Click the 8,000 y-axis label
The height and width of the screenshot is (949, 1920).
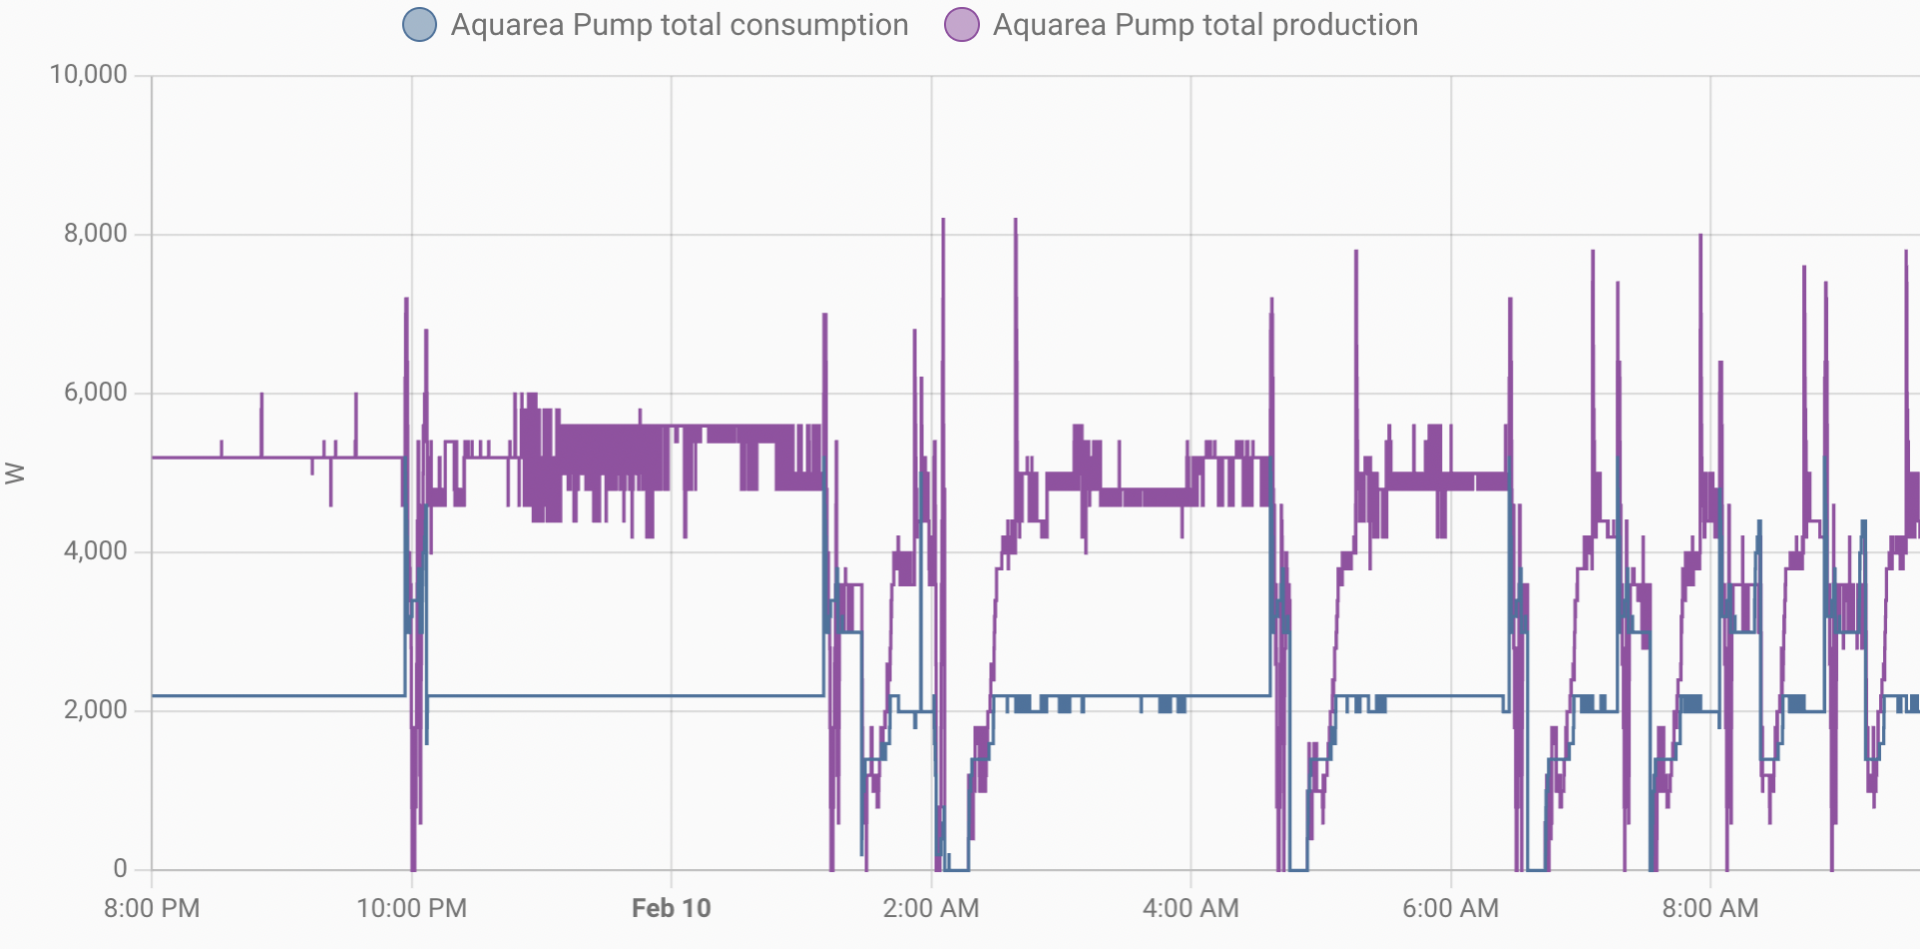96,234
